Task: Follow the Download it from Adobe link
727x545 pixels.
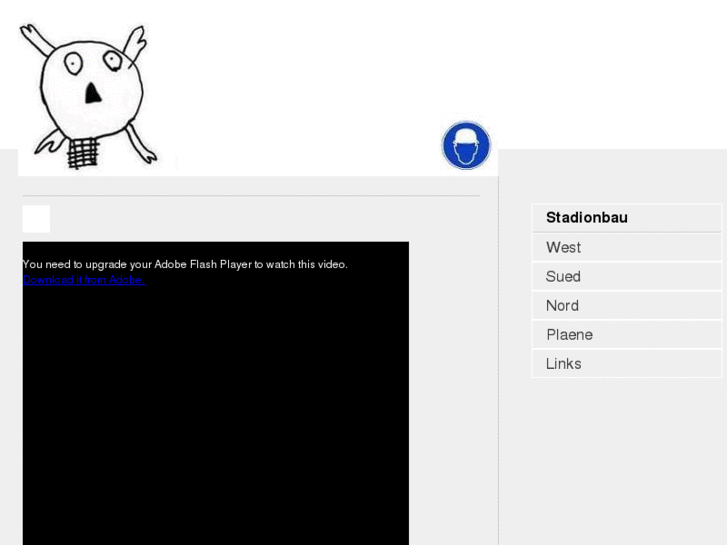Action: pyautogui.click(x=84, y=280)
